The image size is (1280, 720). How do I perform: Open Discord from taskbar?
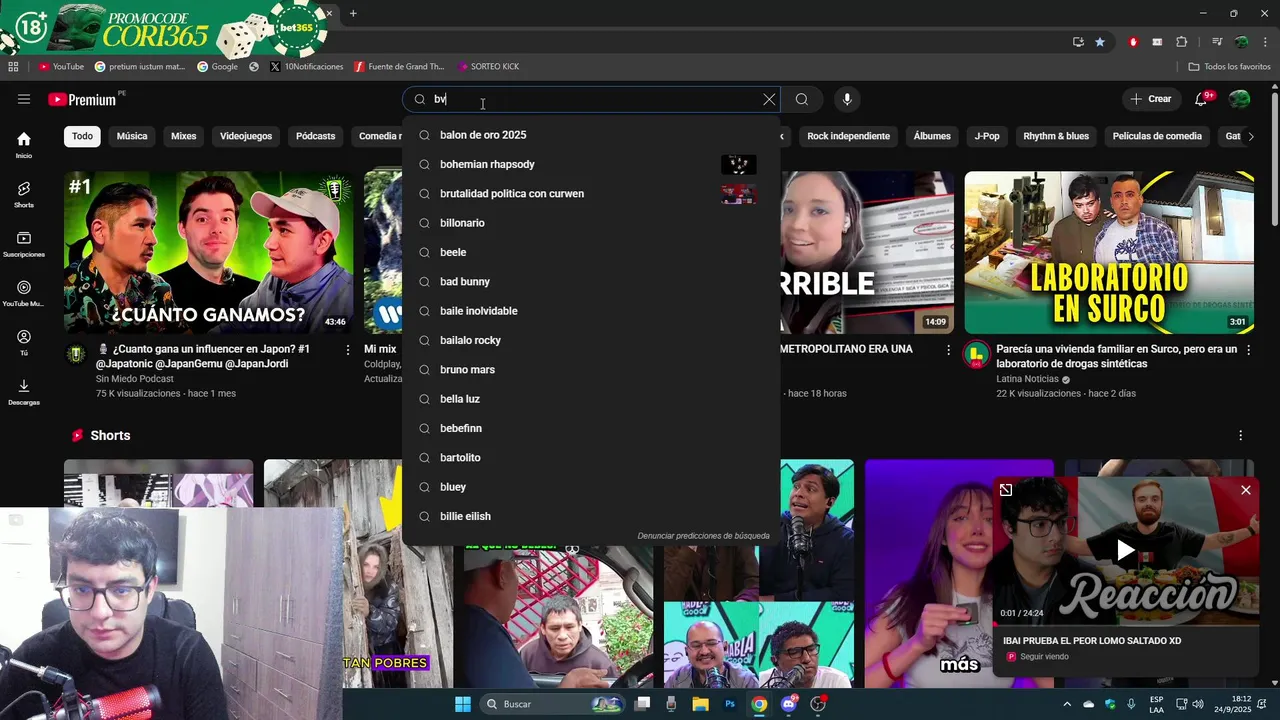tap(789, 704)
